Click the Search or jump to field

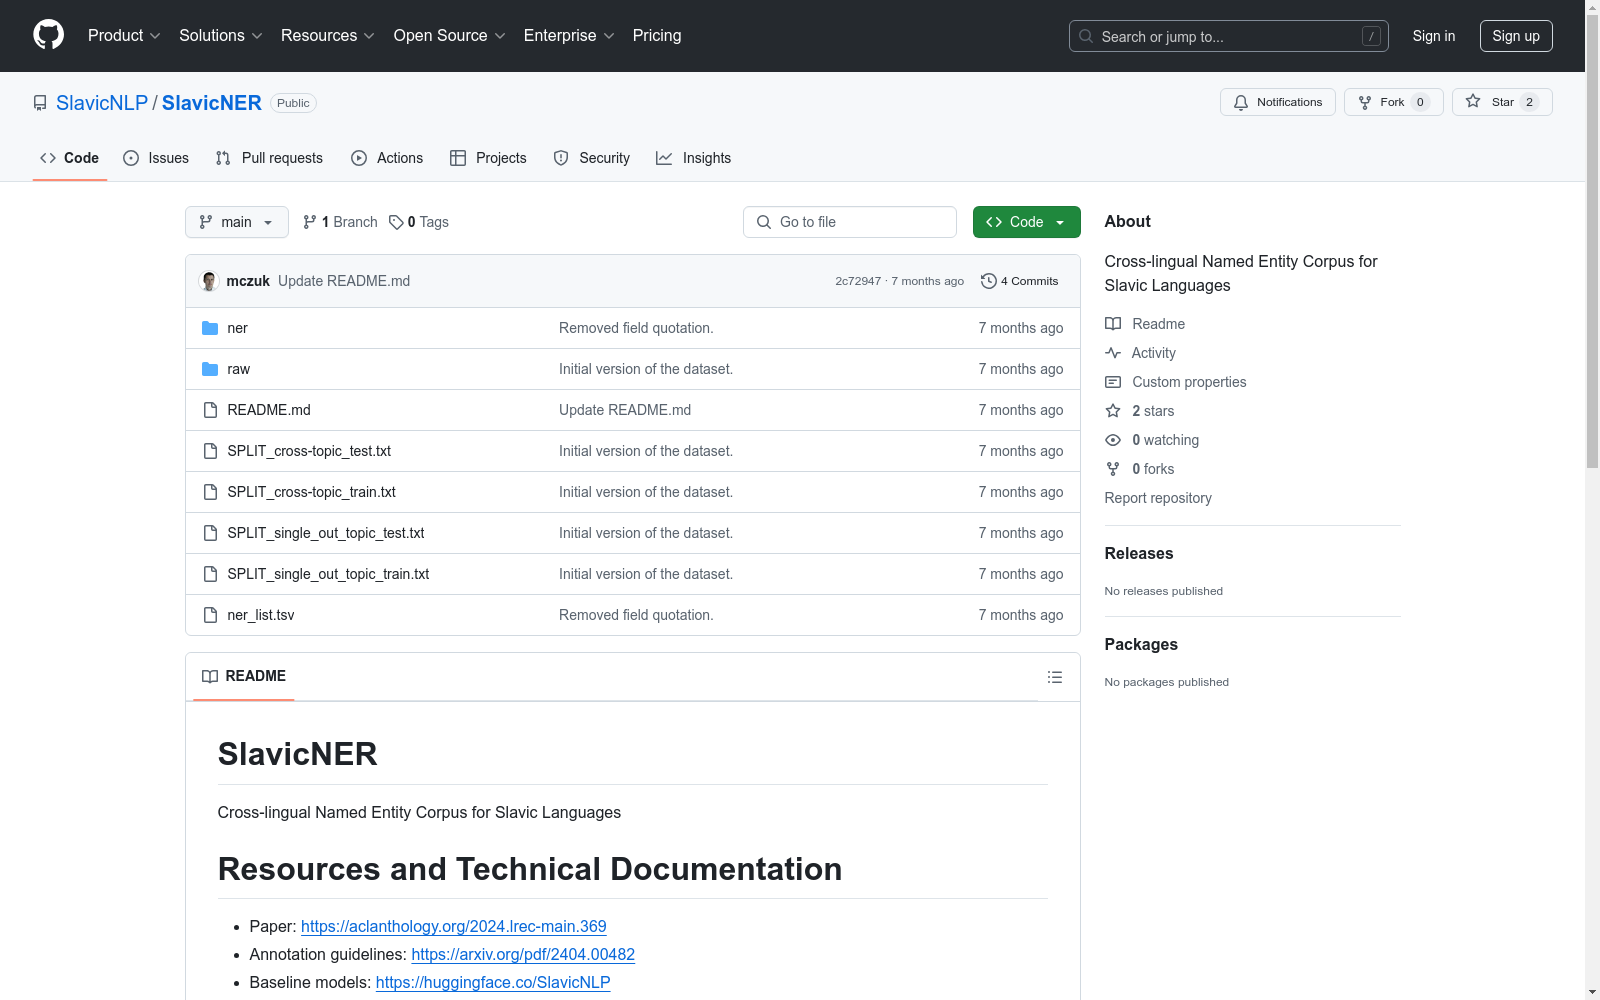1229,36
